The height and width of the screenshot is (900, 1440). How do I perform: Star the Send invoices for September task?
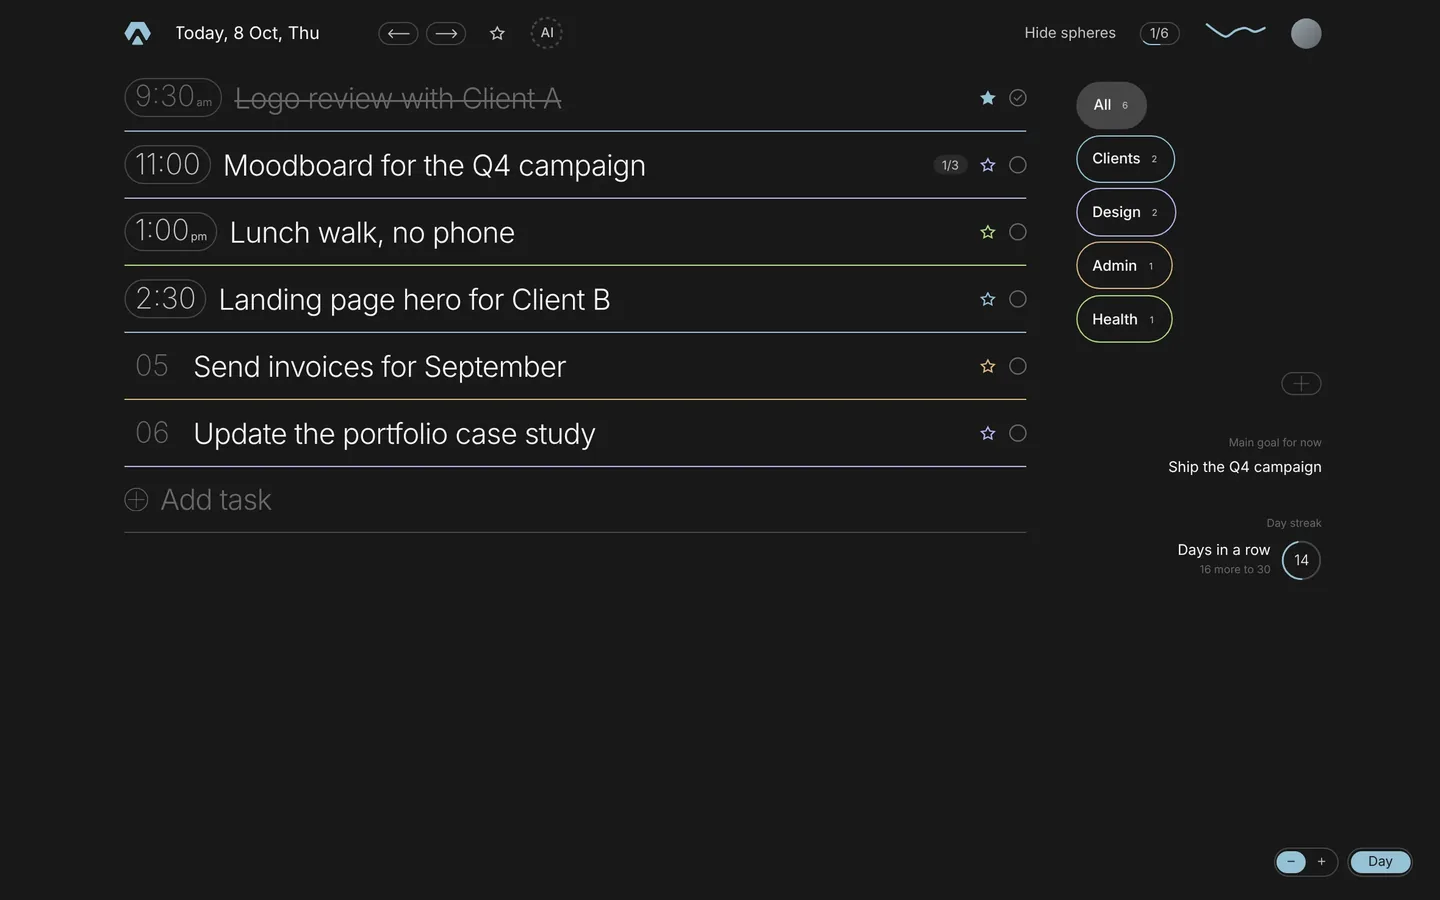[x=988, y=366]
